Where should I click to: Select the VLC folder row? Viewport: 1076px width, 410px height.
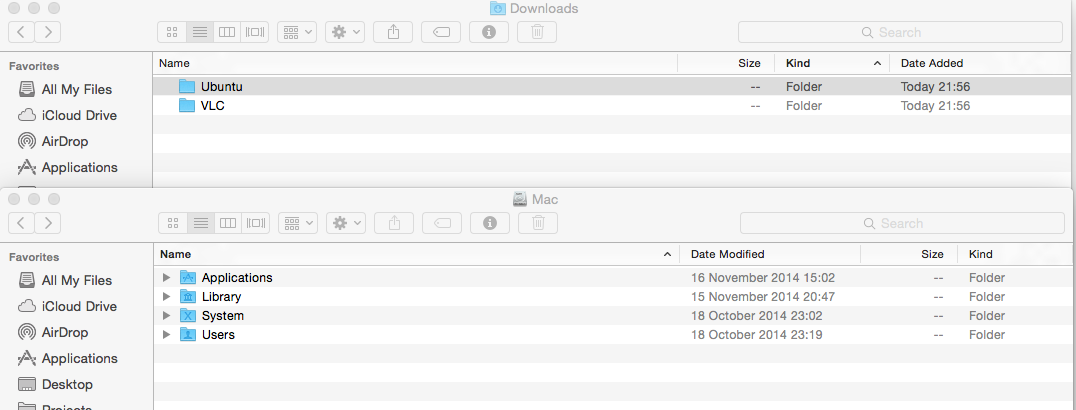[x=614, y=106]
